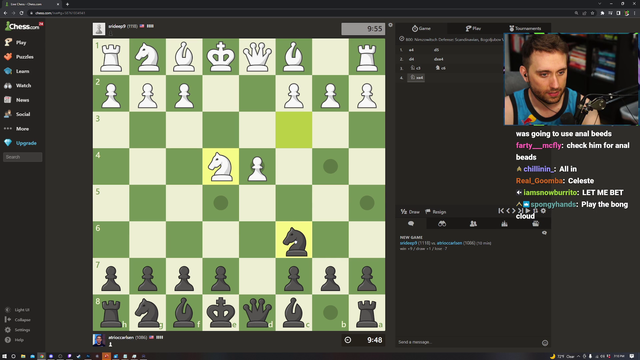The height and width of the screenshot is (360, 640).
Task: Expand the More menu in sidebar
Action: [x=17, y=129]
